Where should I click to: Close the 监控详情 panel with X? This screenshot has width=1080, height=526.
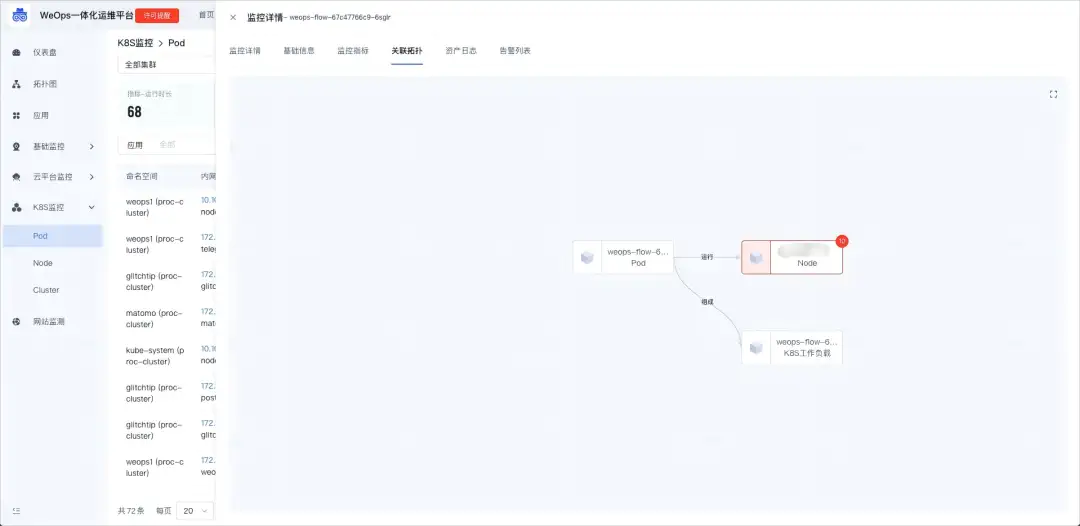[x=233, y=17]
